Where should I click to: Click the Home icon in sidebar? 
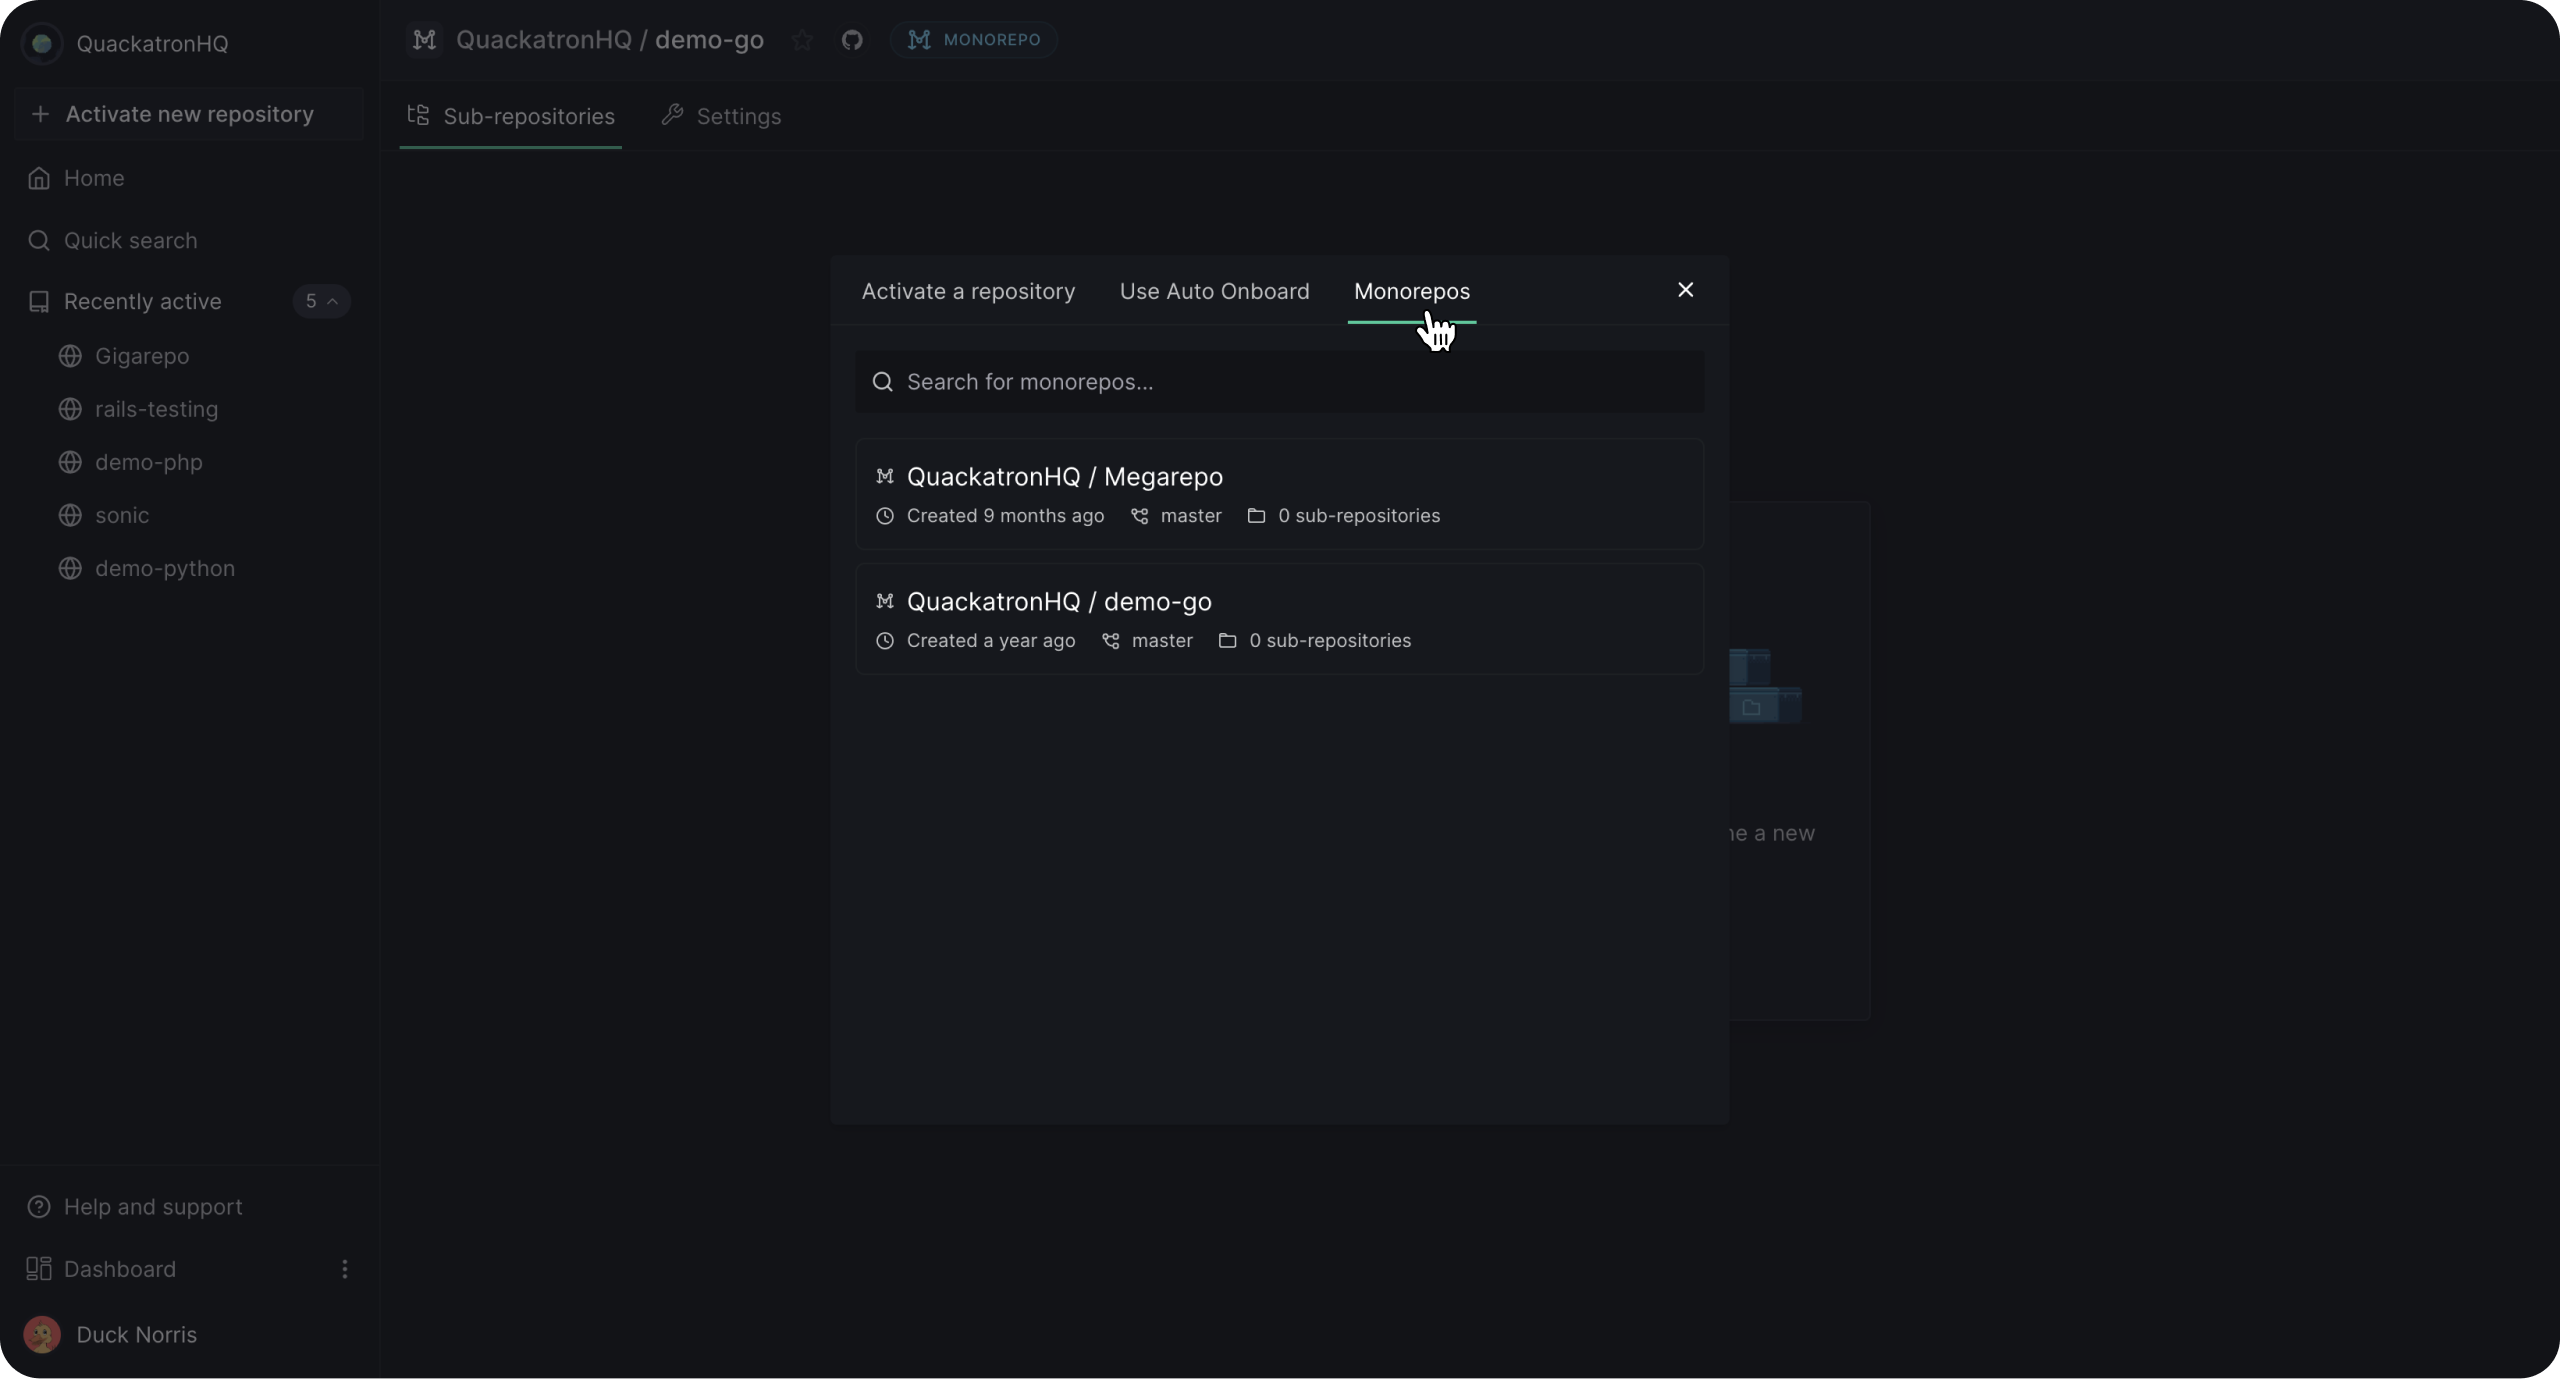[39, 178]
